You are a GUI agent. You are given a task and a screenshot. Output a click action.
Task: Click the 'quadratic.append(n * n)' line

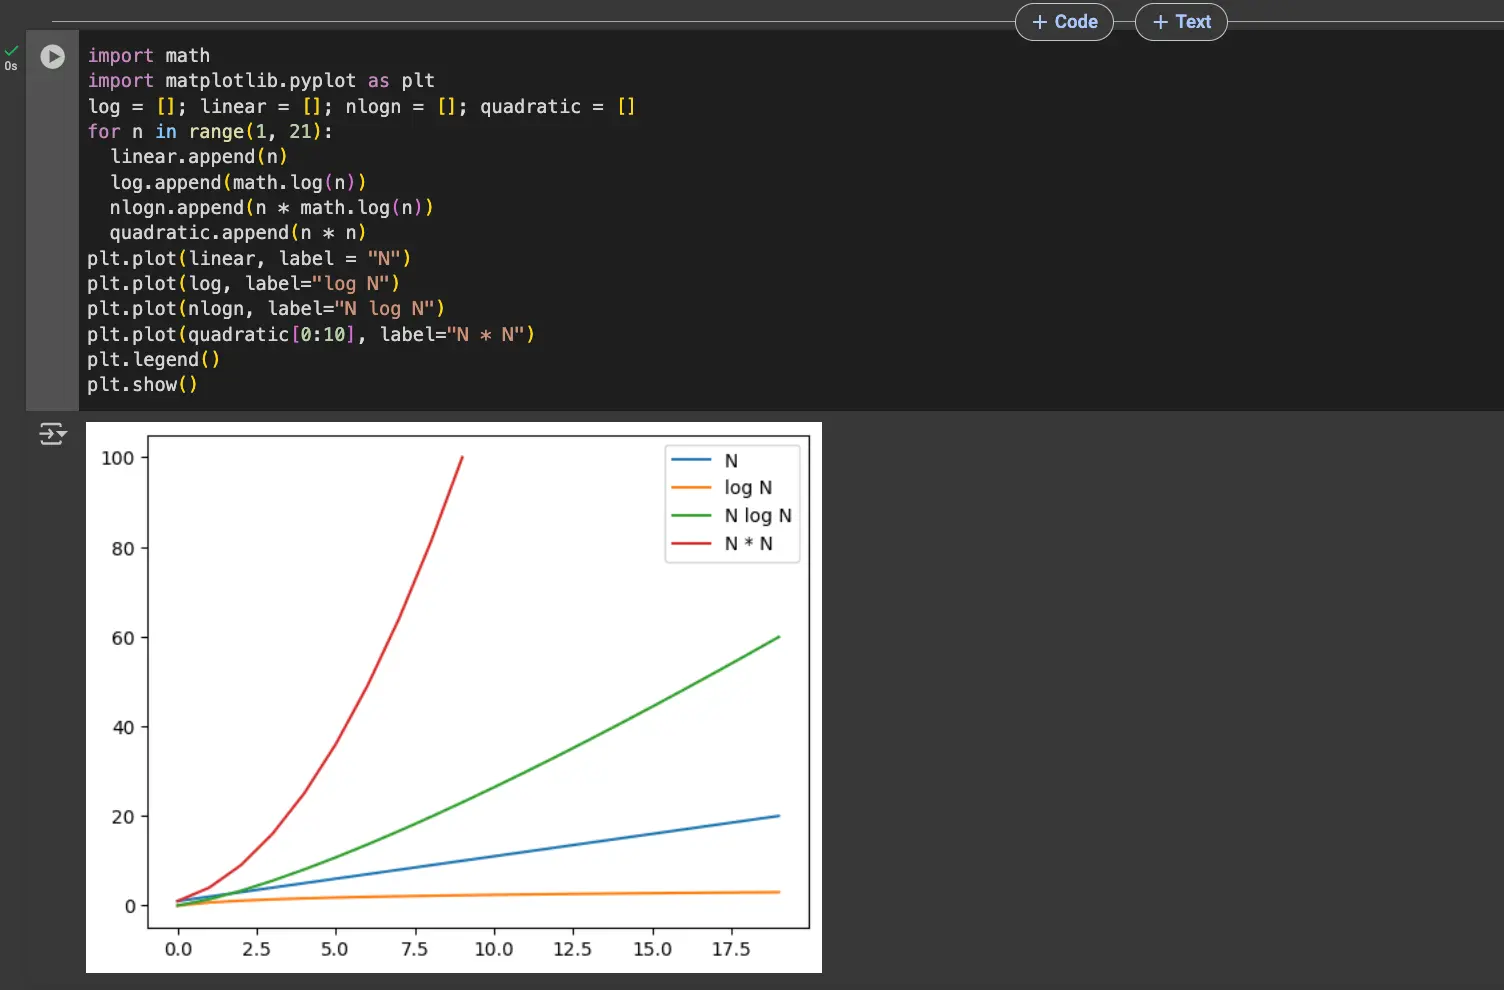point(238,233)
